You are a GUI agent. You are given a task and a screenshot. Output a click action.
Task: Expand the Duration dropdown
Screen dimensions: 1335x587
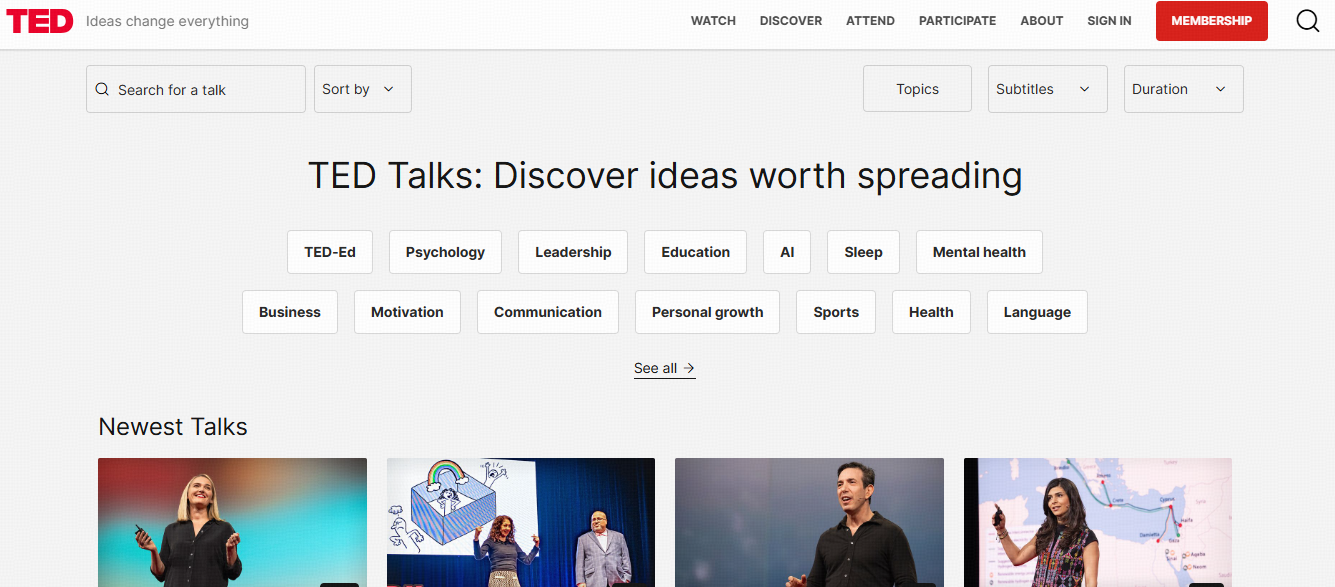[1183, 89]
